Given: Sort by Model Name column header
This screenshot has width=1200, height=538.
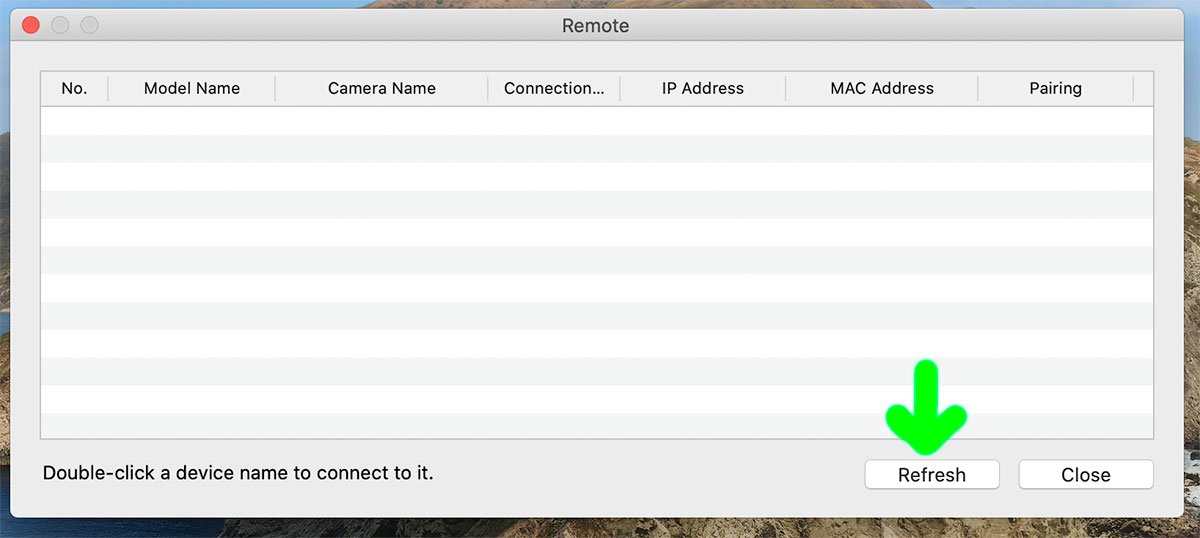Looking at the screenshot, I should [x=192, y=88].
